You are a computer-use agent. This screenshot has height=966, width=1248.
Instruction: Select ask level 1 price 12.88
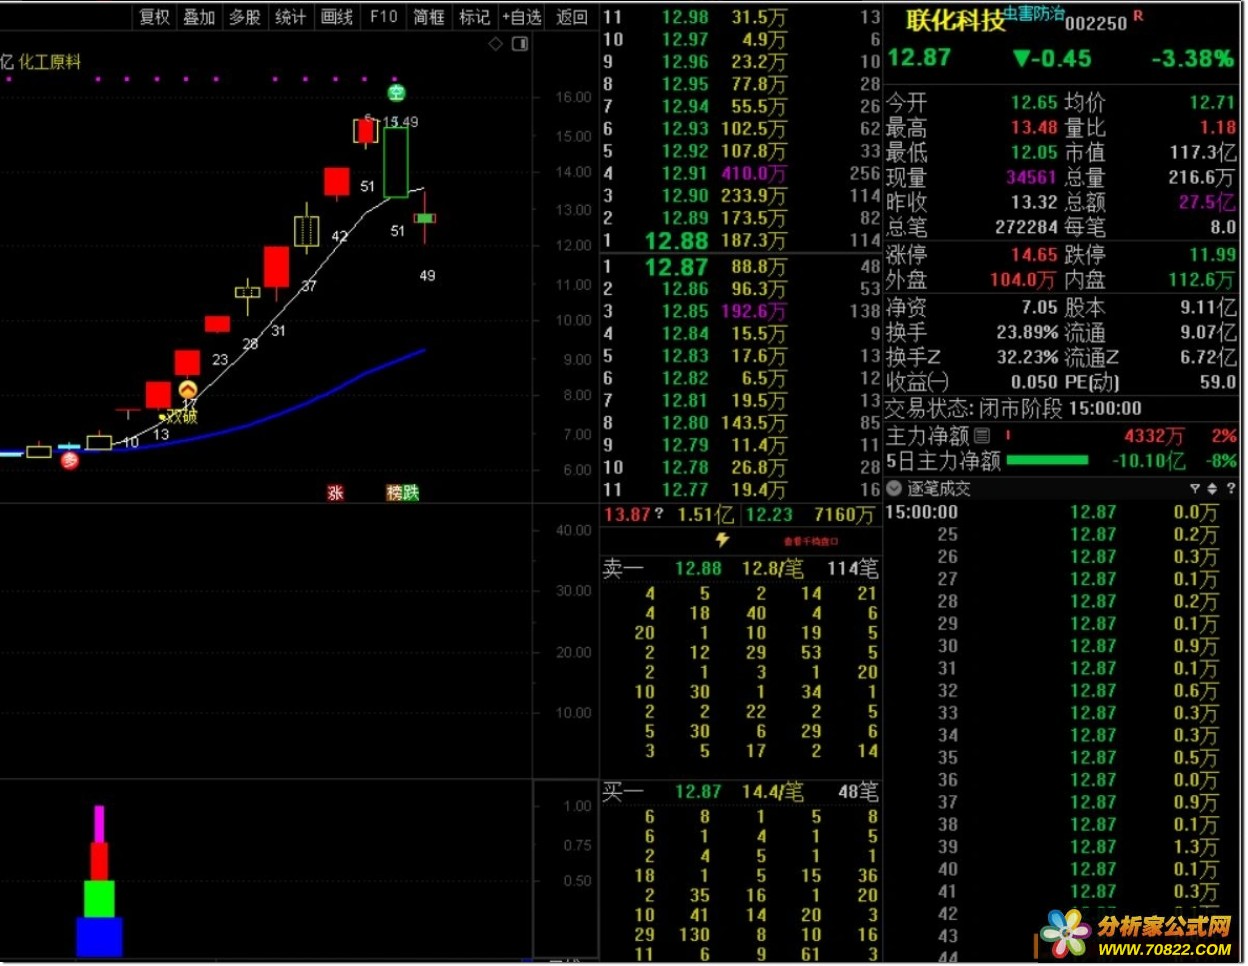(x=676, y=241)
